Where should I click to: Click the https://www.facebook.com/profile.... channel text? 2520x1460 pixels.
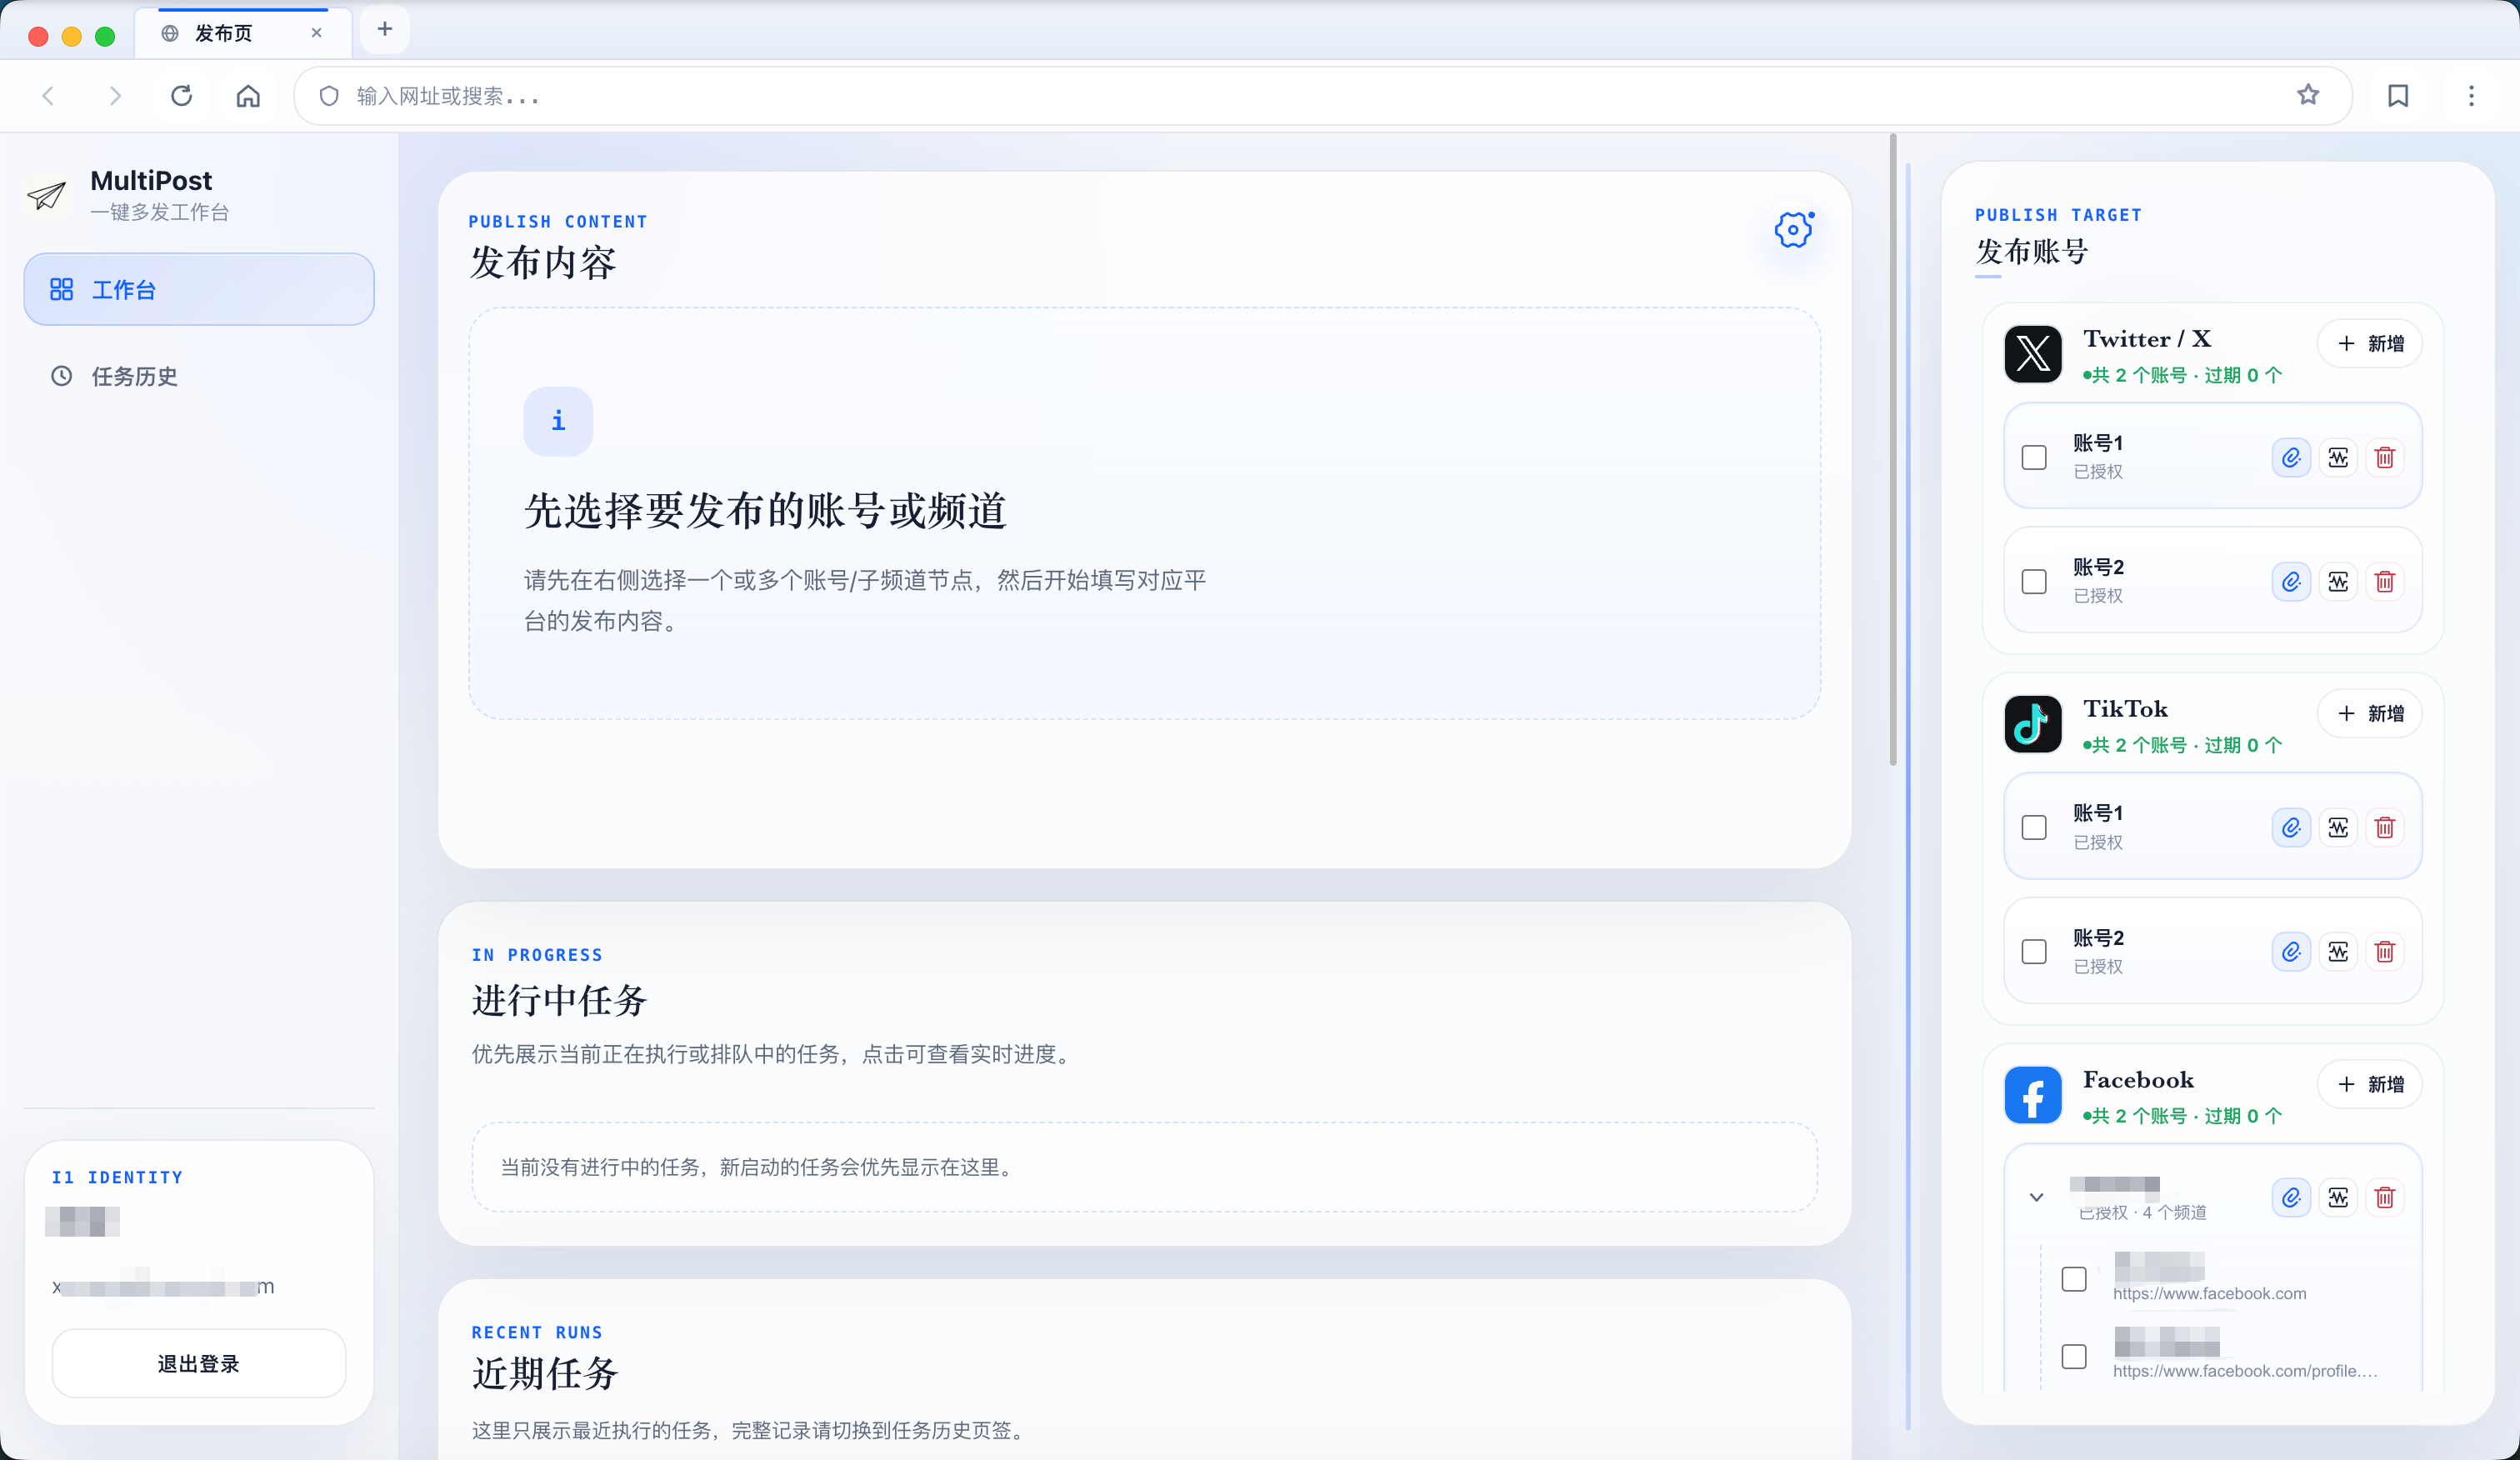pyautogui.click(x=2245, y=1371)
